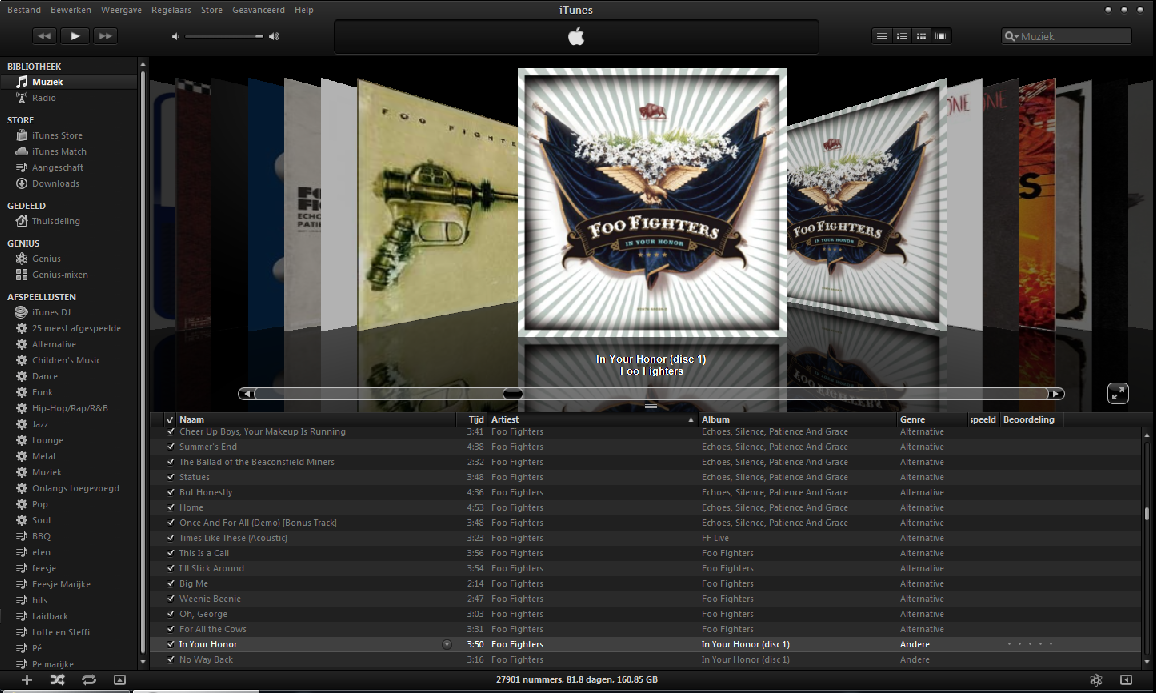This screenshot has width=1156, height=693.
Task: Click the Cover Flow scroll right arrow
Action: [x=1056, y=394]
